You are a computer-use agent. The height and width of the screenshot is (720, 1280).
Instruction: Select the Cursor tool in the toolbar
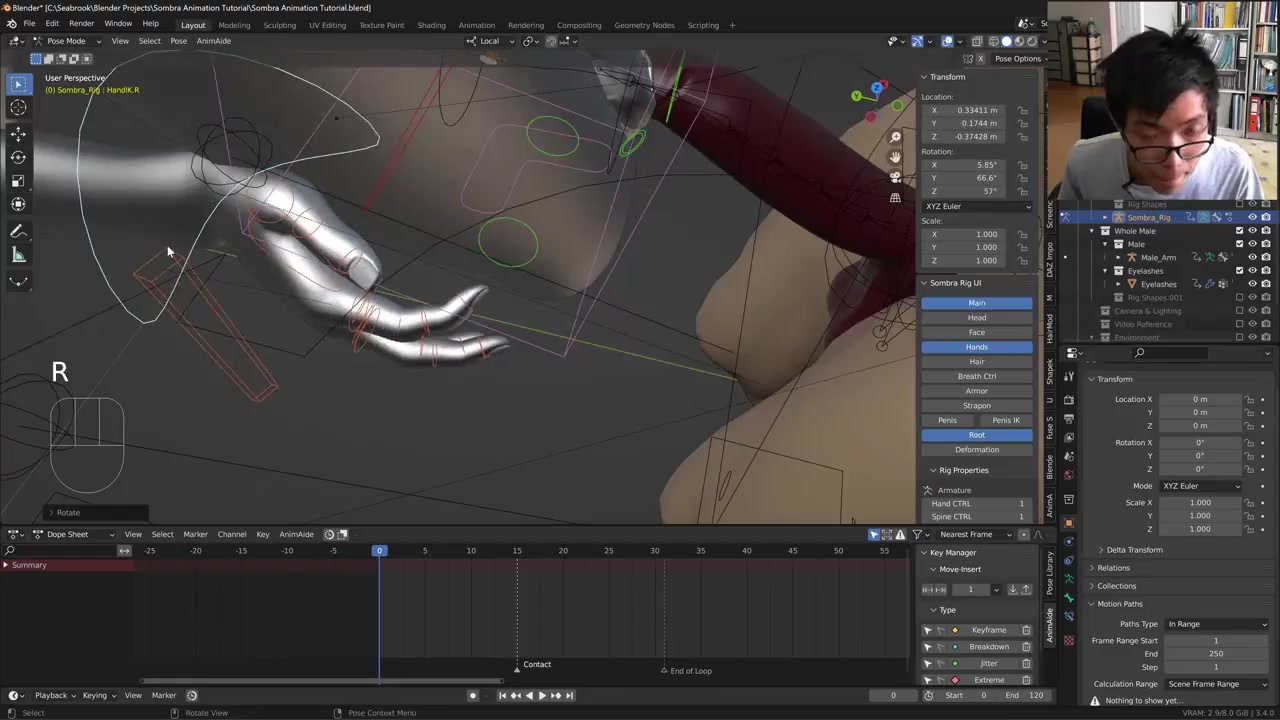18,108
